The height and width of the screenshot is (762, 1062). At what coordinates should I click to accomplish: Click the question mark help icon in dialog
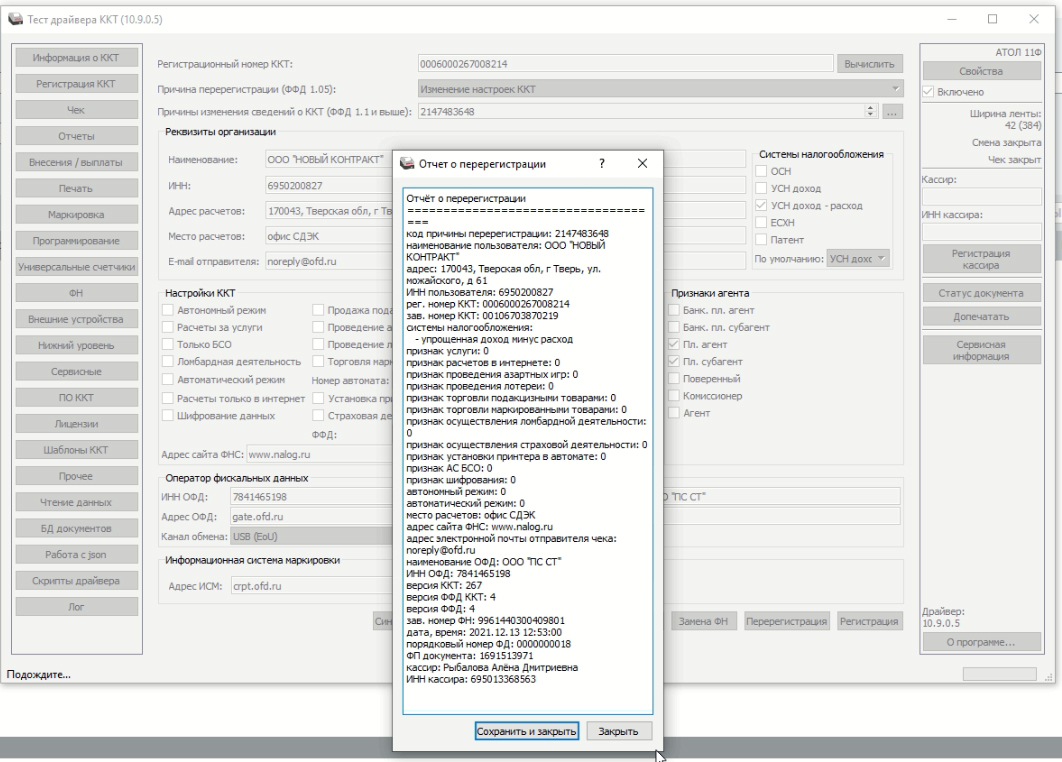click(x=601, y=163)
